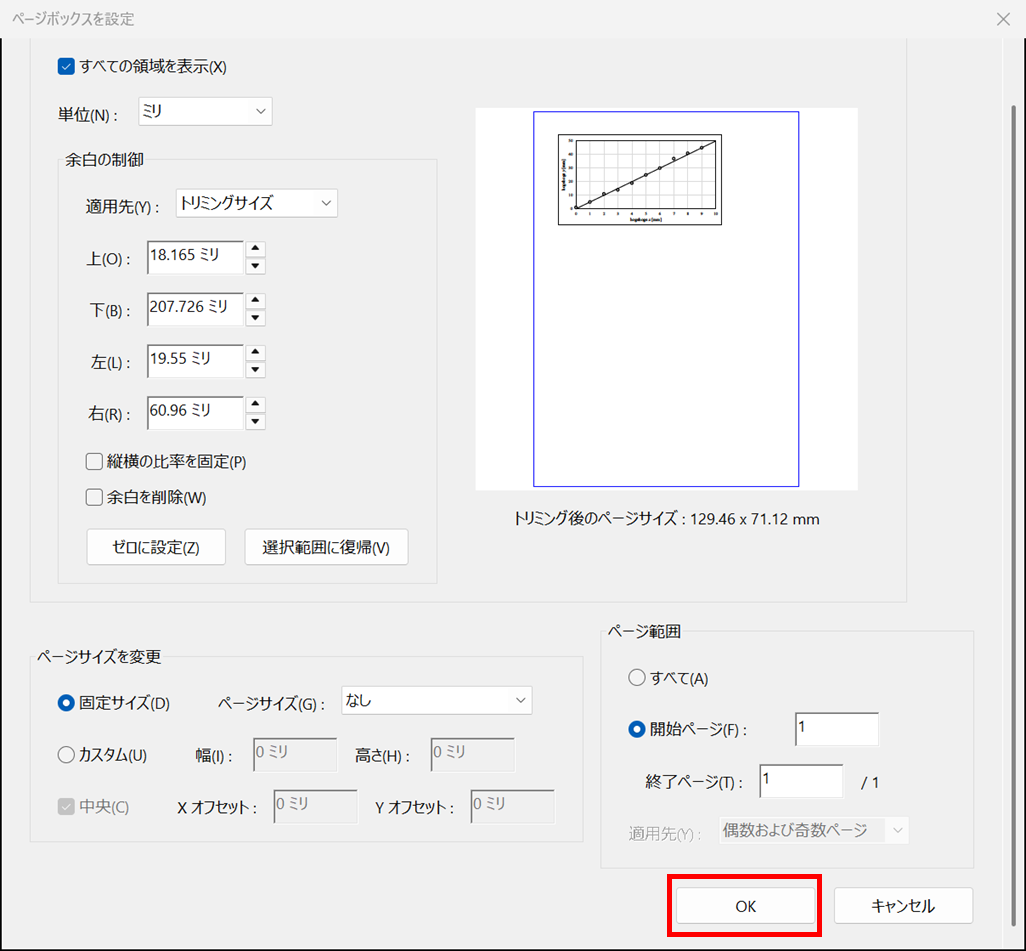Screen dimensions: 1026x951
Task: Decrease the 左 left margin value
Action: [x=255, y=369]
